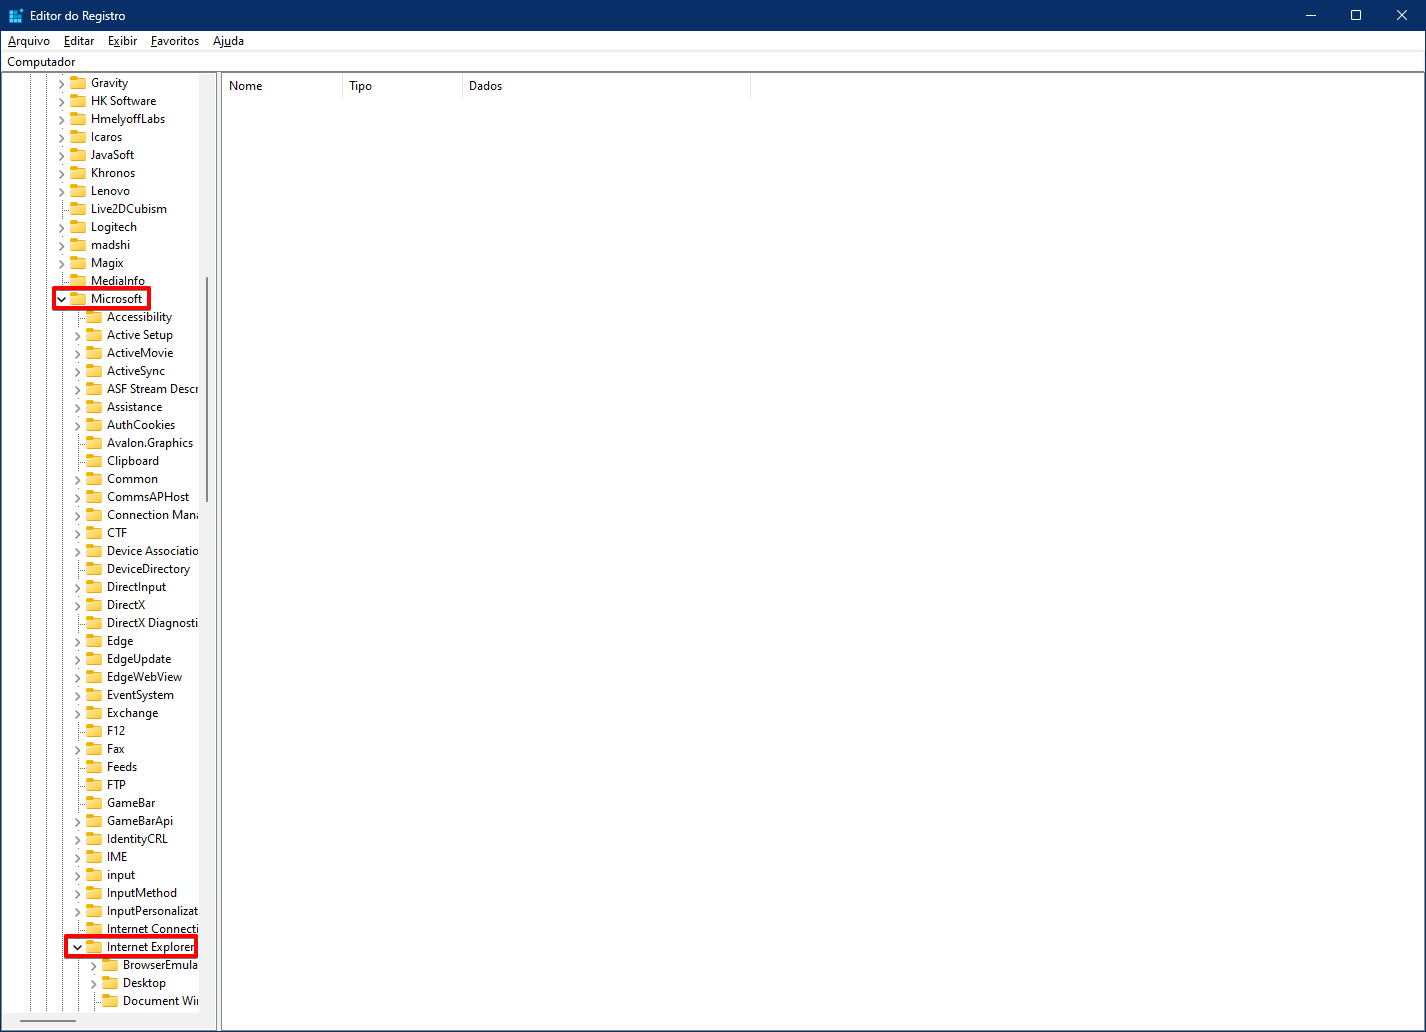The image size is (1426, 1032).
Task: Click the Exchange folder icon
Action: coord(94,713)
